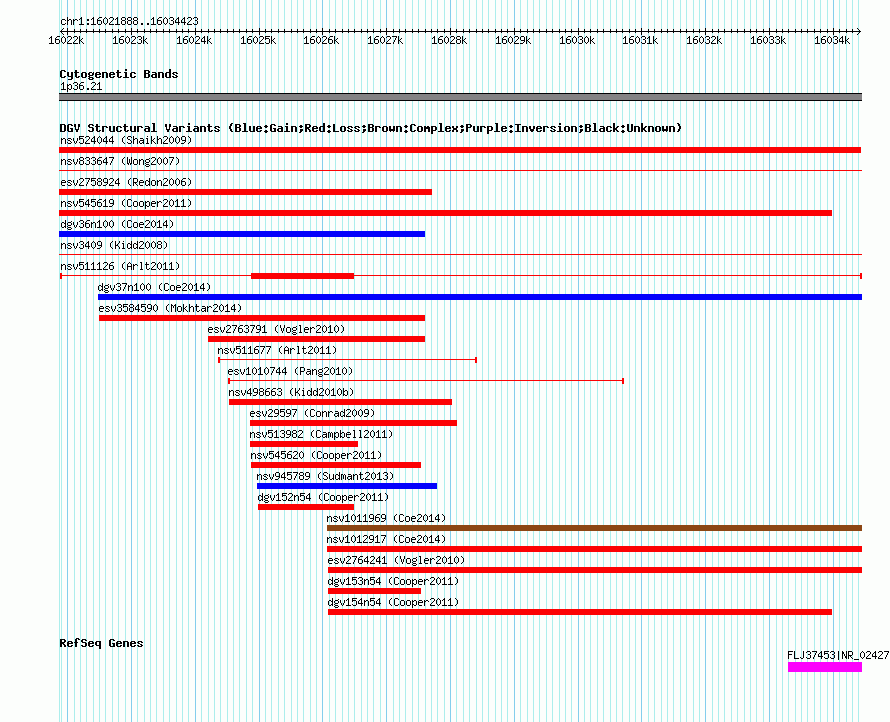Click the dgv153n54 (Cooper2011) label

pos(393,581)
